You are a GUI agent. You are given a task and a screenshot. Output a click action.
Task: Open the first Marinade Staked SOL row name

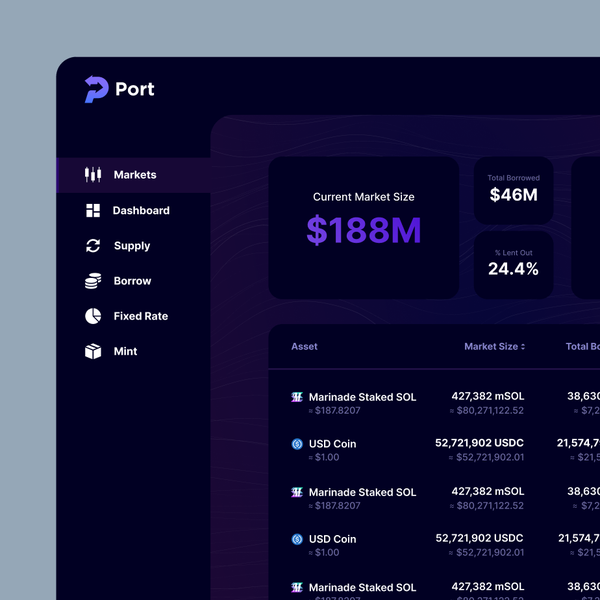click(x=362, y=397)
